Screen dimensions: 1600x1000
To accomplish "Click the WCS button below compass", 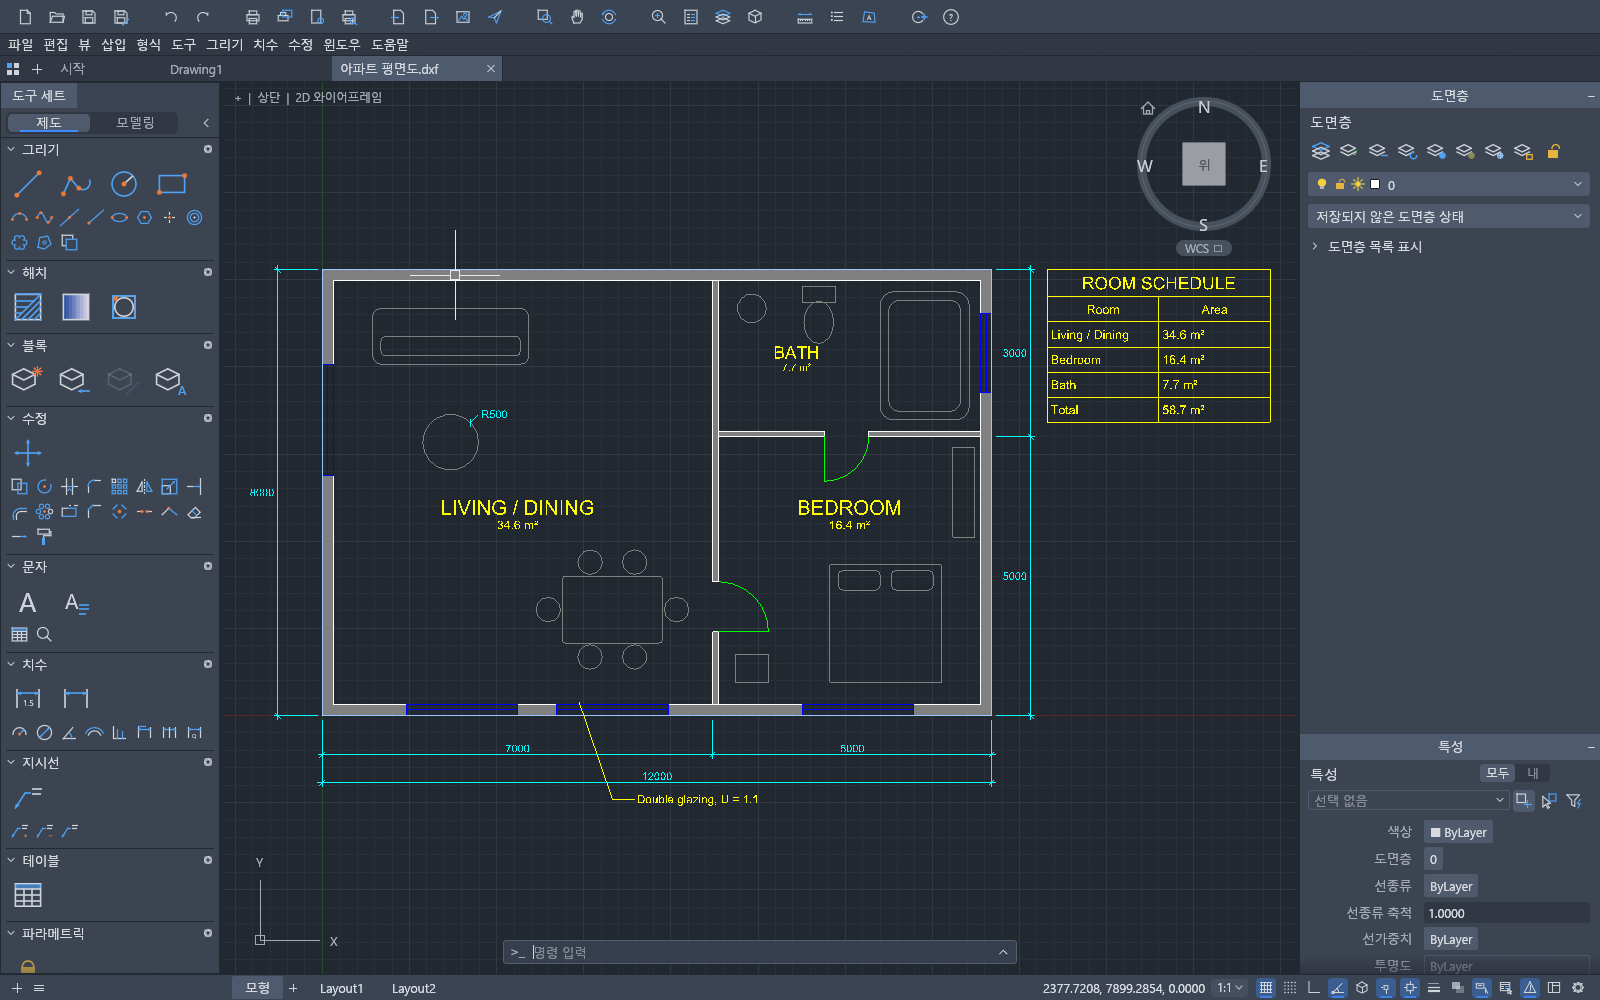I will click(1203, 248).
